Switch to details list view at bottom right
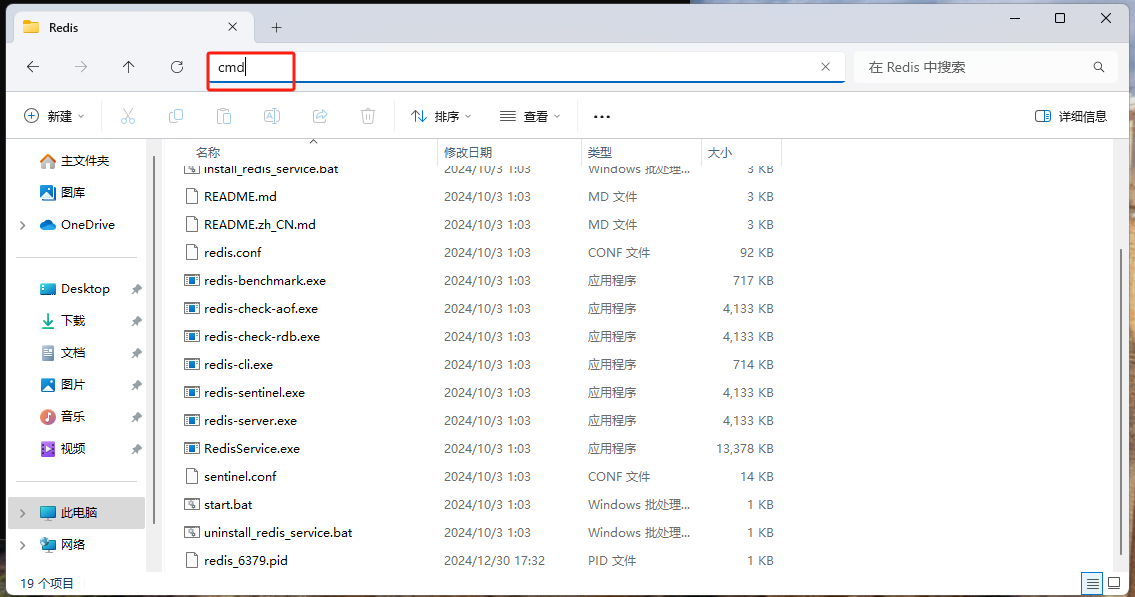The height and width of the screenshot is (597, 1135). tap(1092, 583)
